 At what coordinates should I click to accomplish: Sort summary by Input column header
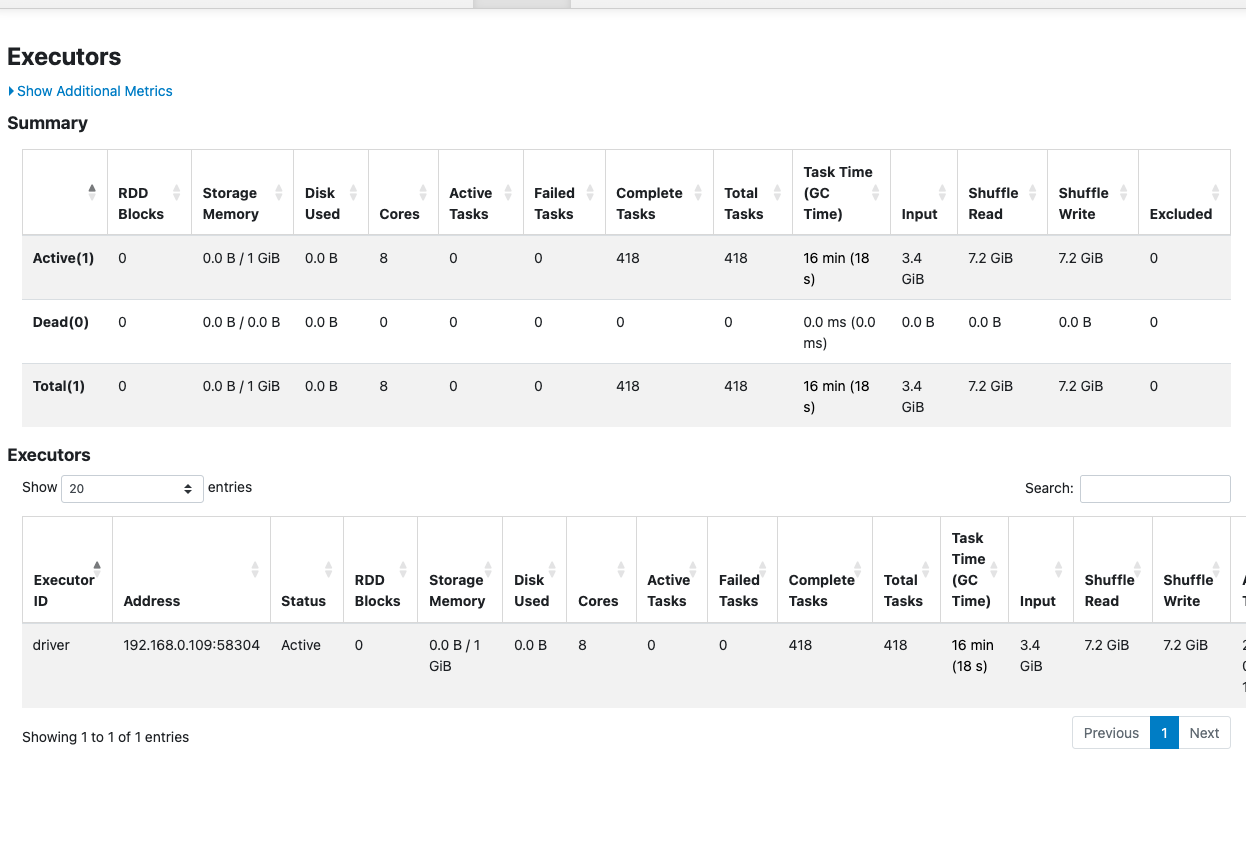[919, 213]
